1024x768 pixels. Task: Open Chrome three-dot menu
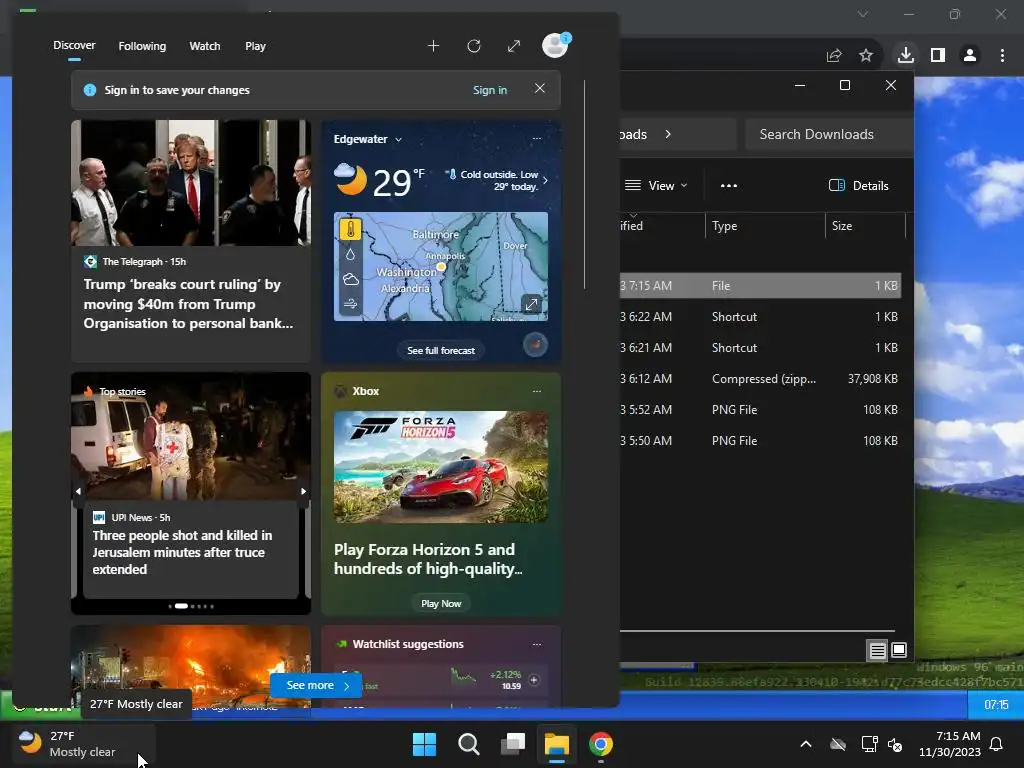[x=1002, y=56]
